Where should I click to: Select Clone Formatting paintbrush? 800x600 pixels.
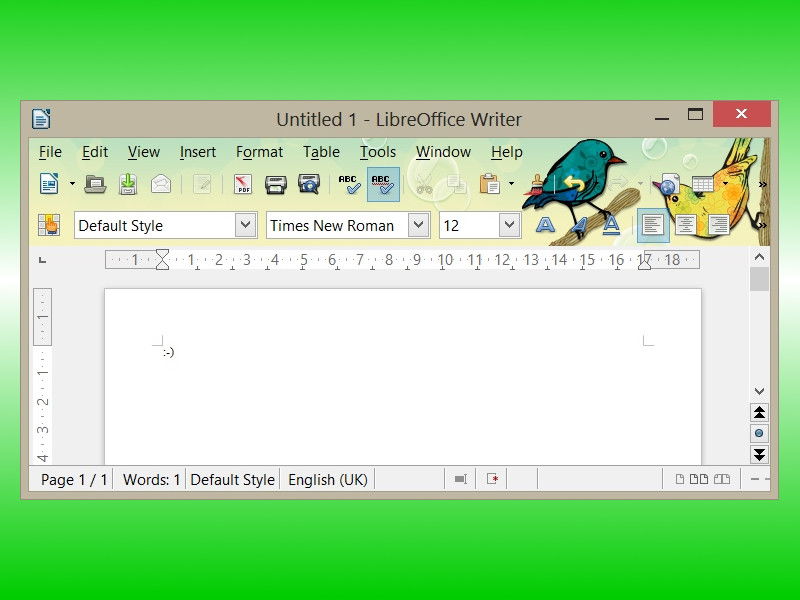[536, 185]
